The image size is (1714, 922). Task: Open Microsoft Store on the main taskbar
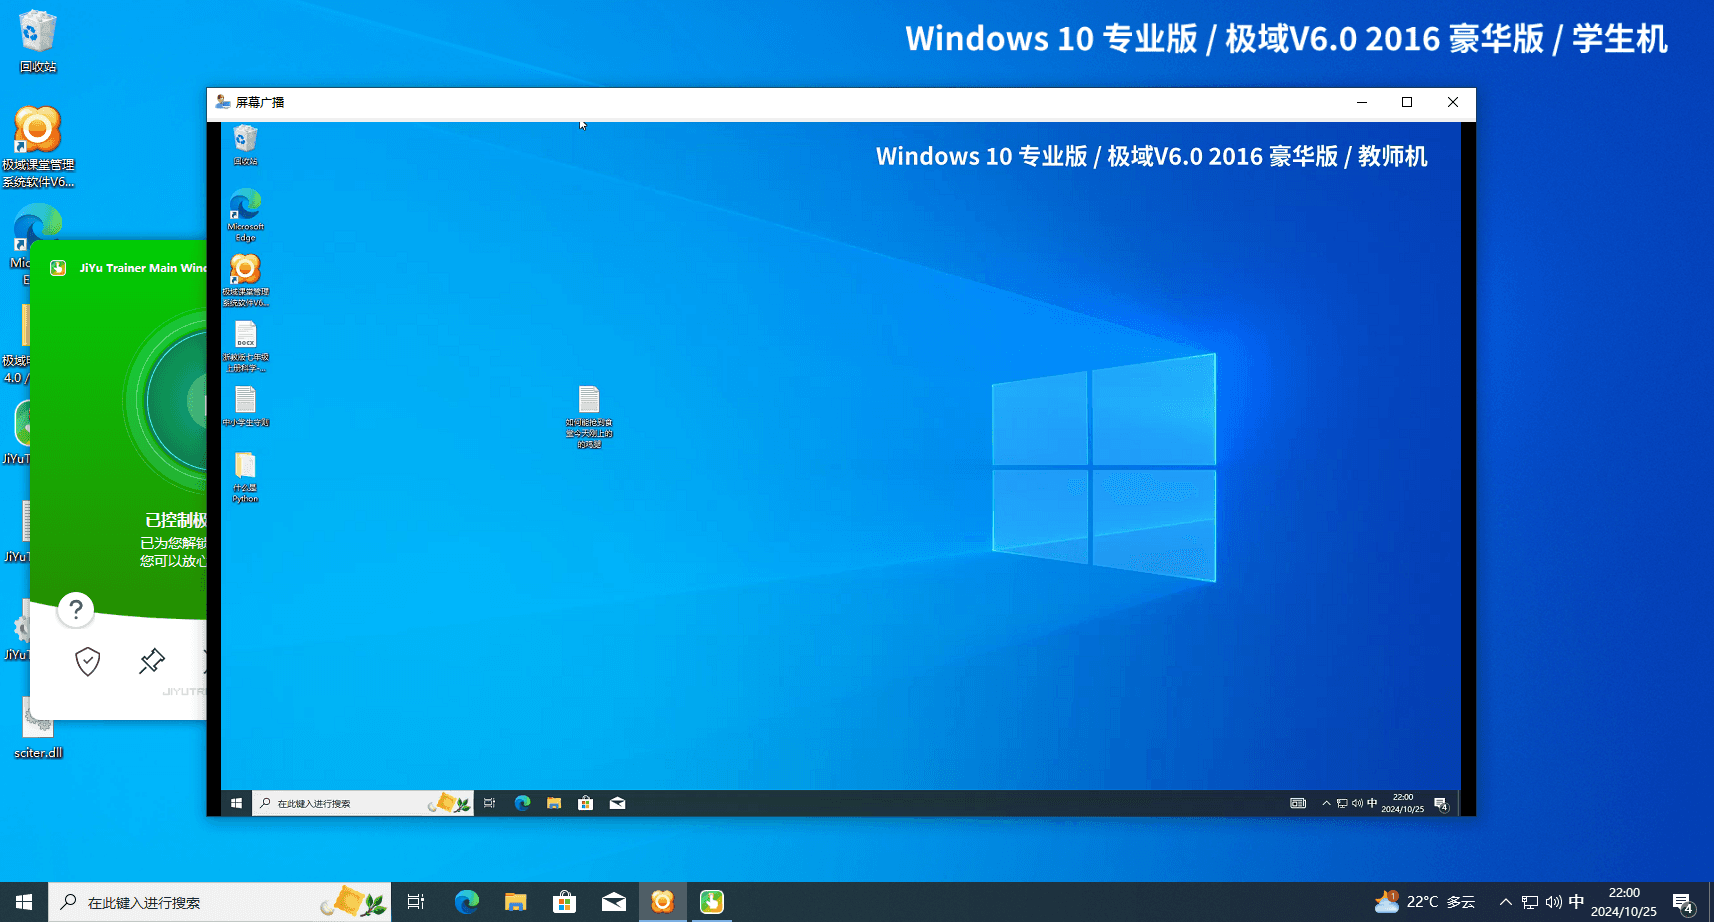[564, 902]
